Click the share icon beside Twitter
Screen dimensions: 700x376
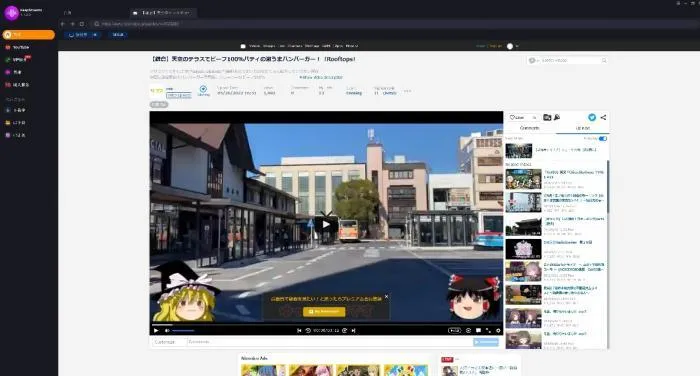click(x=603, y=117)
